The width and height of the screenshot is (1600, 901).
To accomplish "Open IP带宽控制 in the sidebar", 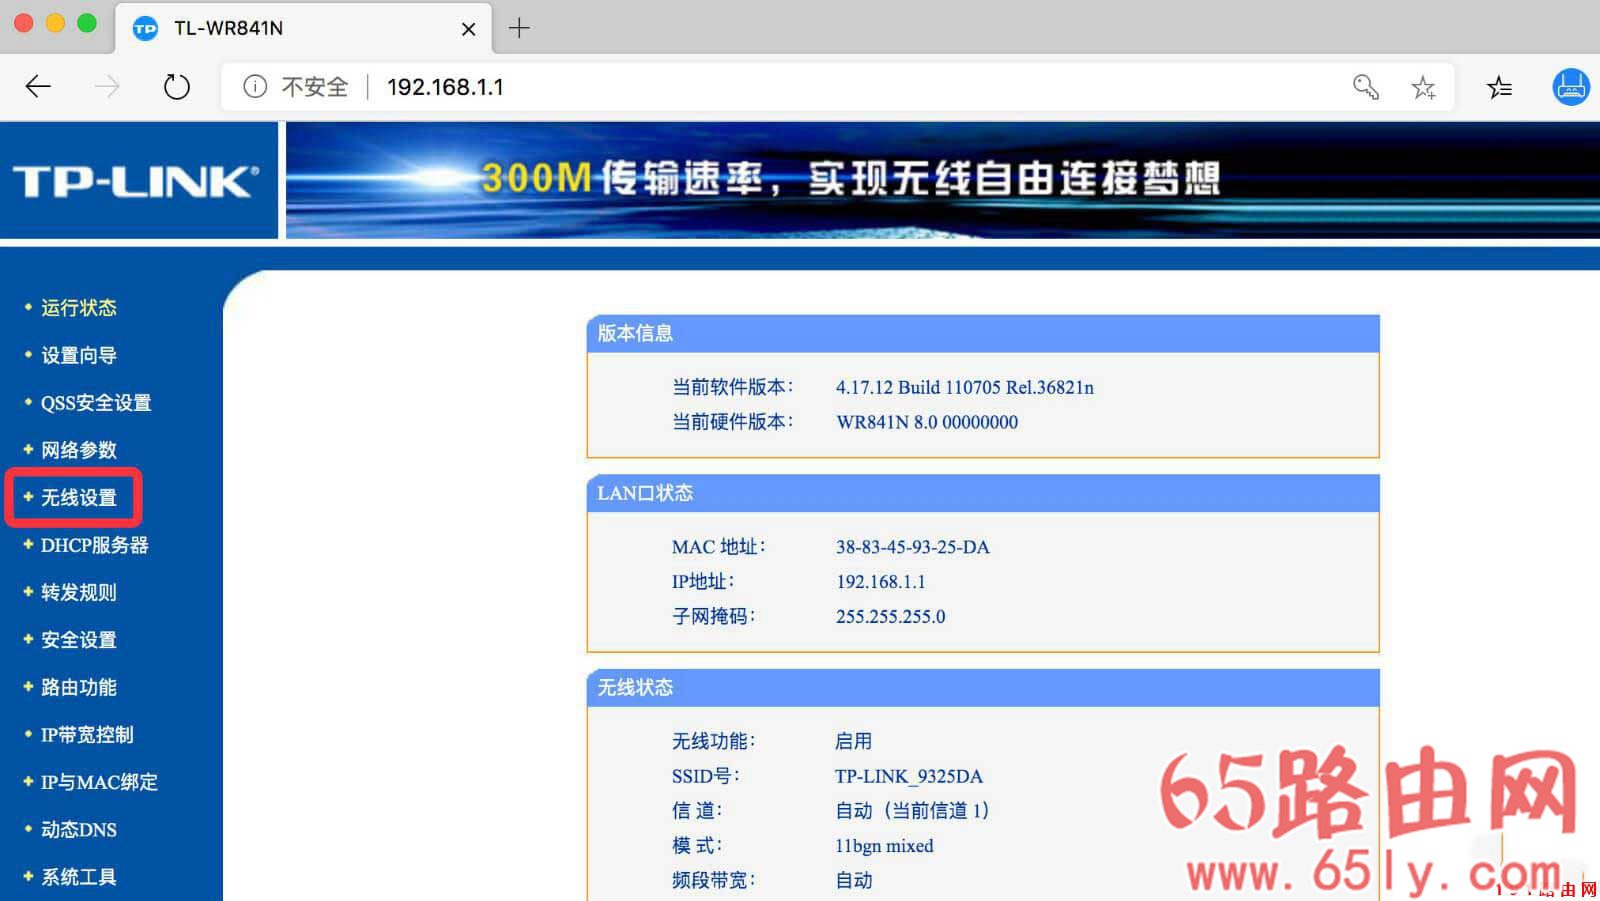I will point(87,735).
